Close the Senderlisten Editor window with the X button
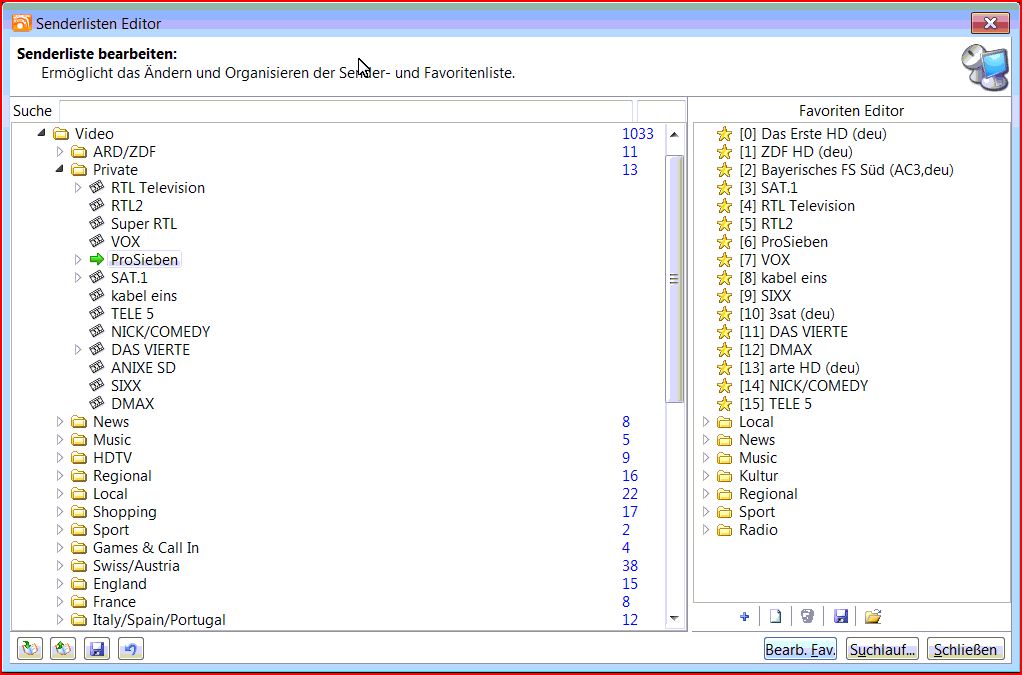1022x675 pixels. tap(990, 23)
